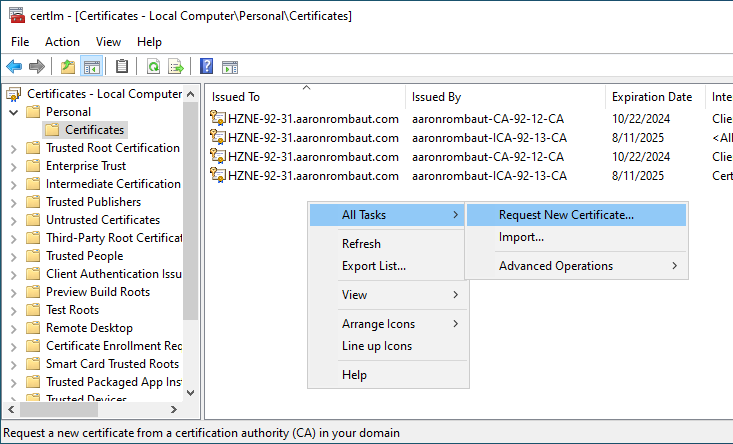Sort by the Expiration Date column header
Viewport: 733px width, 444px height.
pos(651,97)
